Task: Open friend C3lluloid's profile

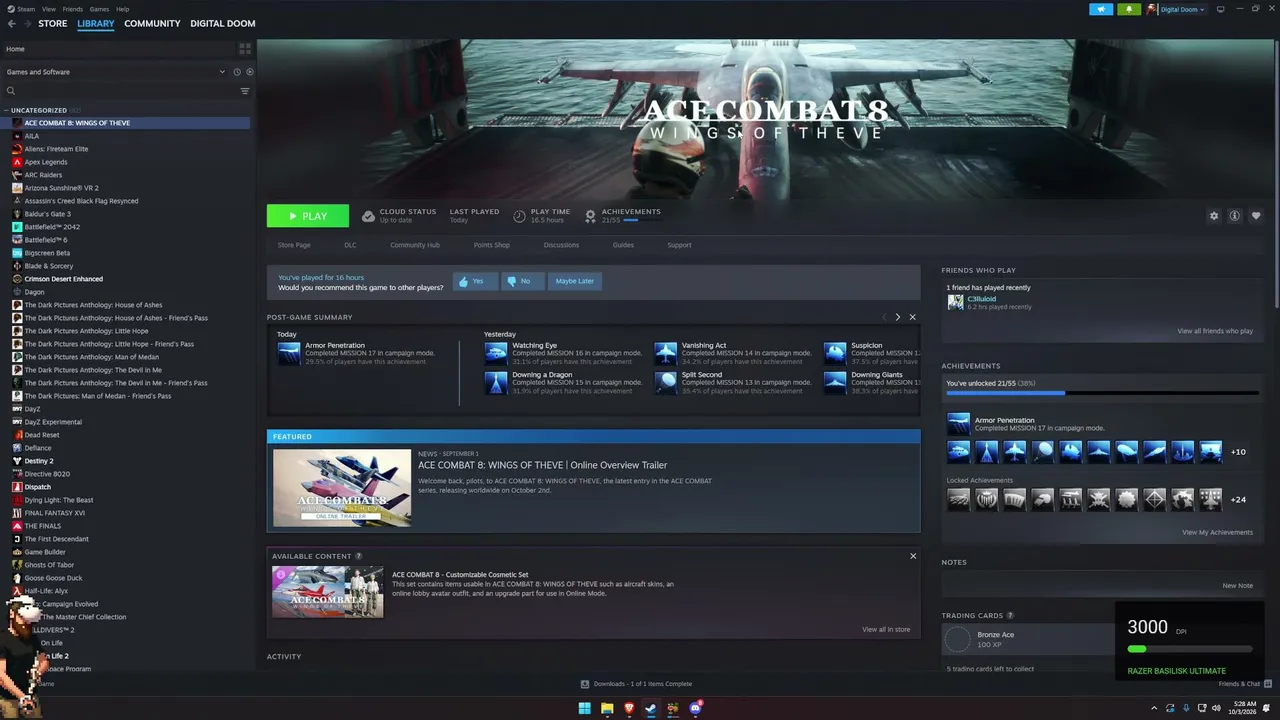Action: (x=981, y=299)
